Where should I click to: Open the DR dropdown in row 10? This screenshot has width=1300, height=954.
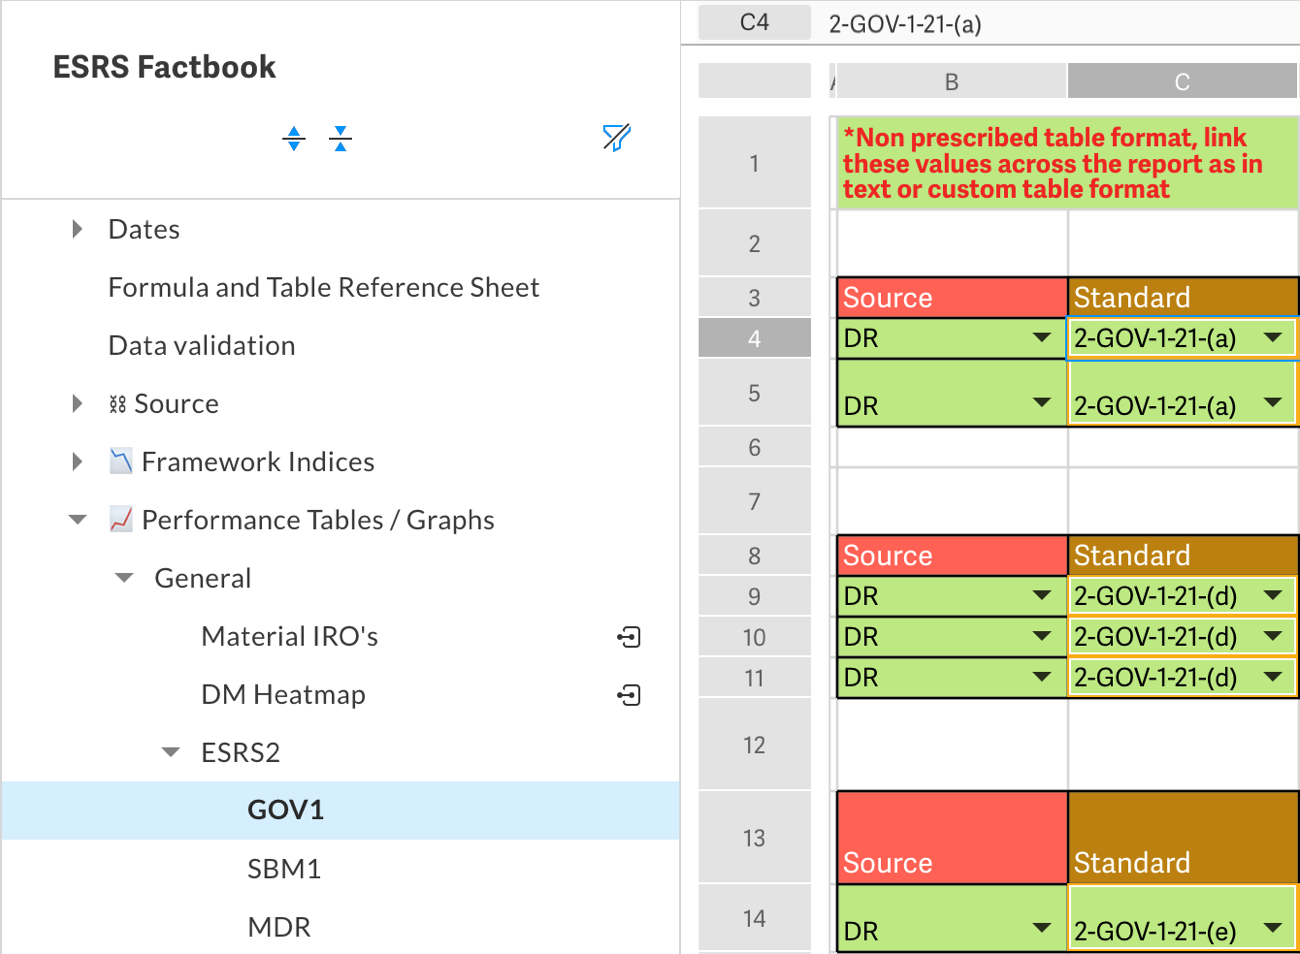(1042, 636)
